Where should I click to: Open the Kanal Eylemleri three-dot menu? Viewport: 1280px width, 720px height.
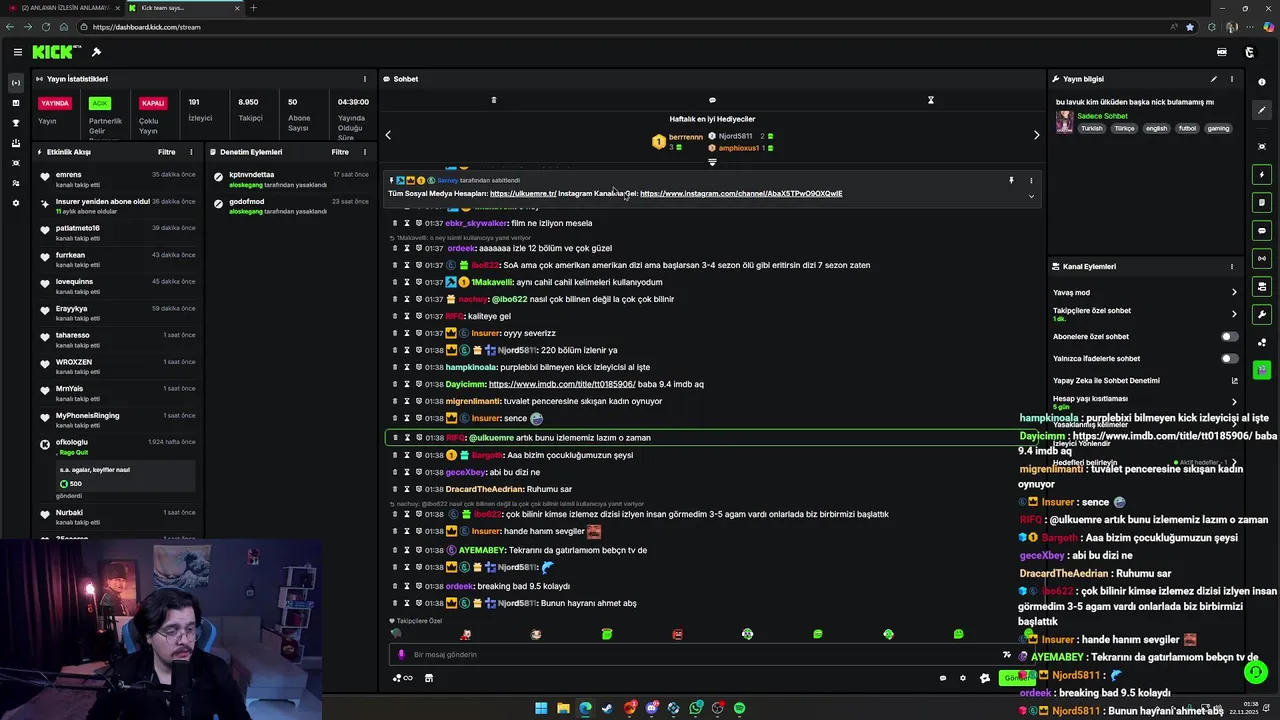tap(1232, 267)
